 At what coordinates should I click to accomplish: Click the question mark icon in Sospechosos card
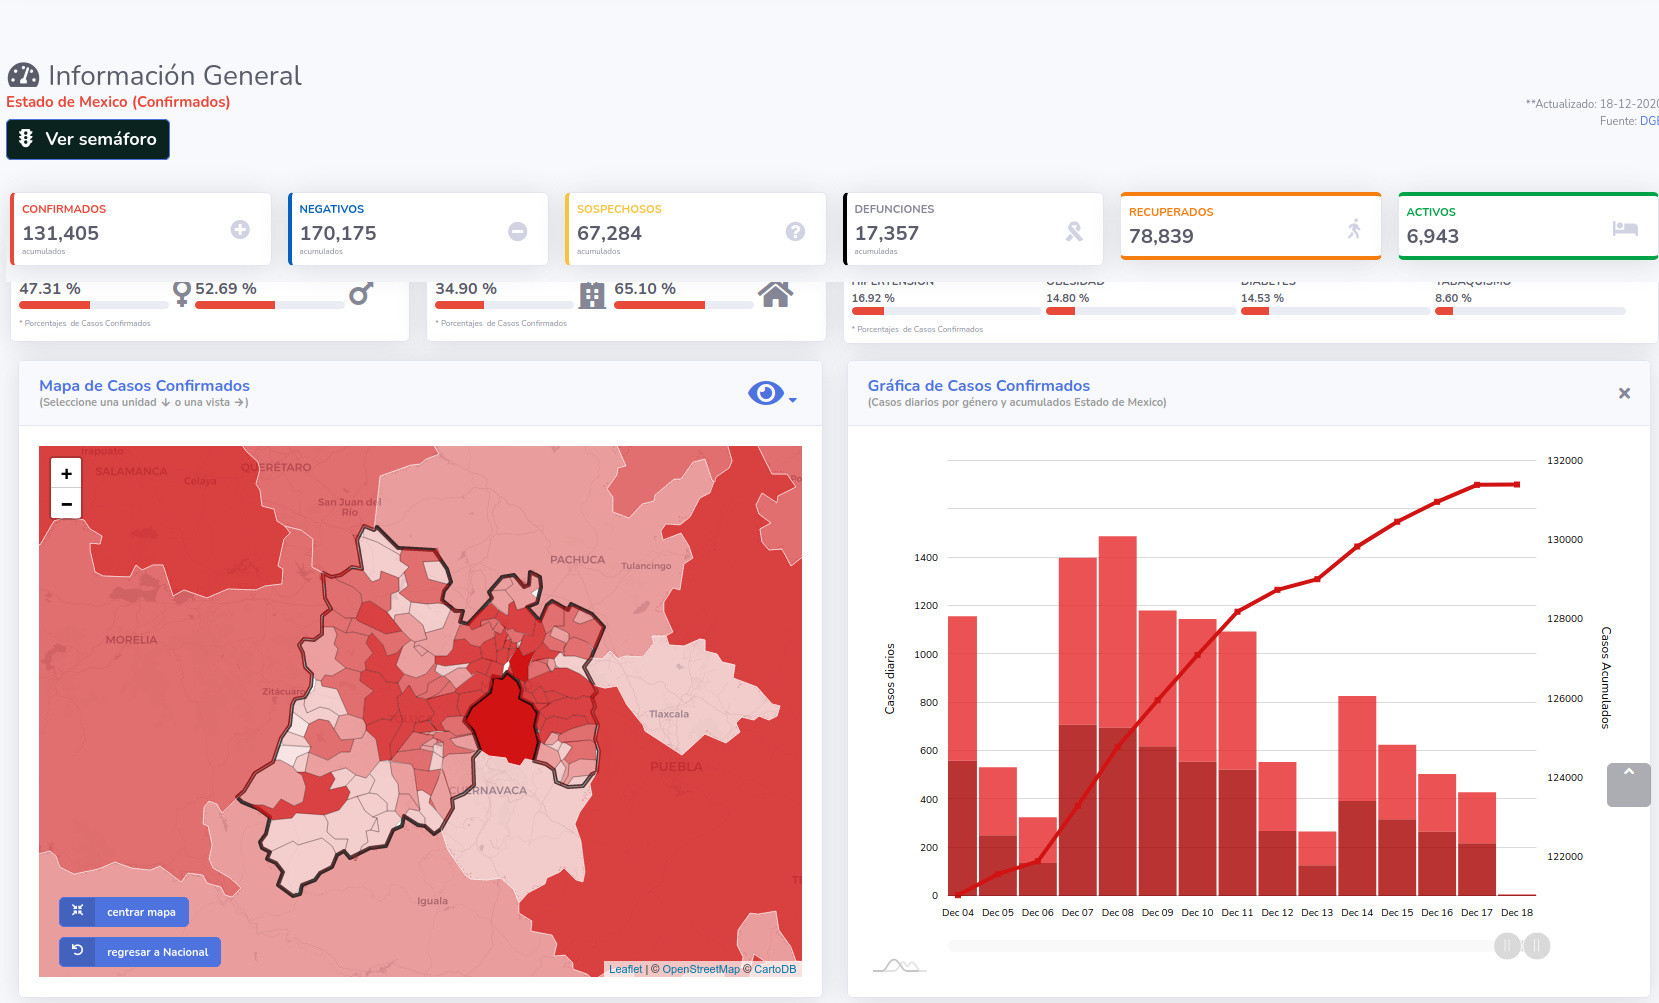(x=795, y=231)
